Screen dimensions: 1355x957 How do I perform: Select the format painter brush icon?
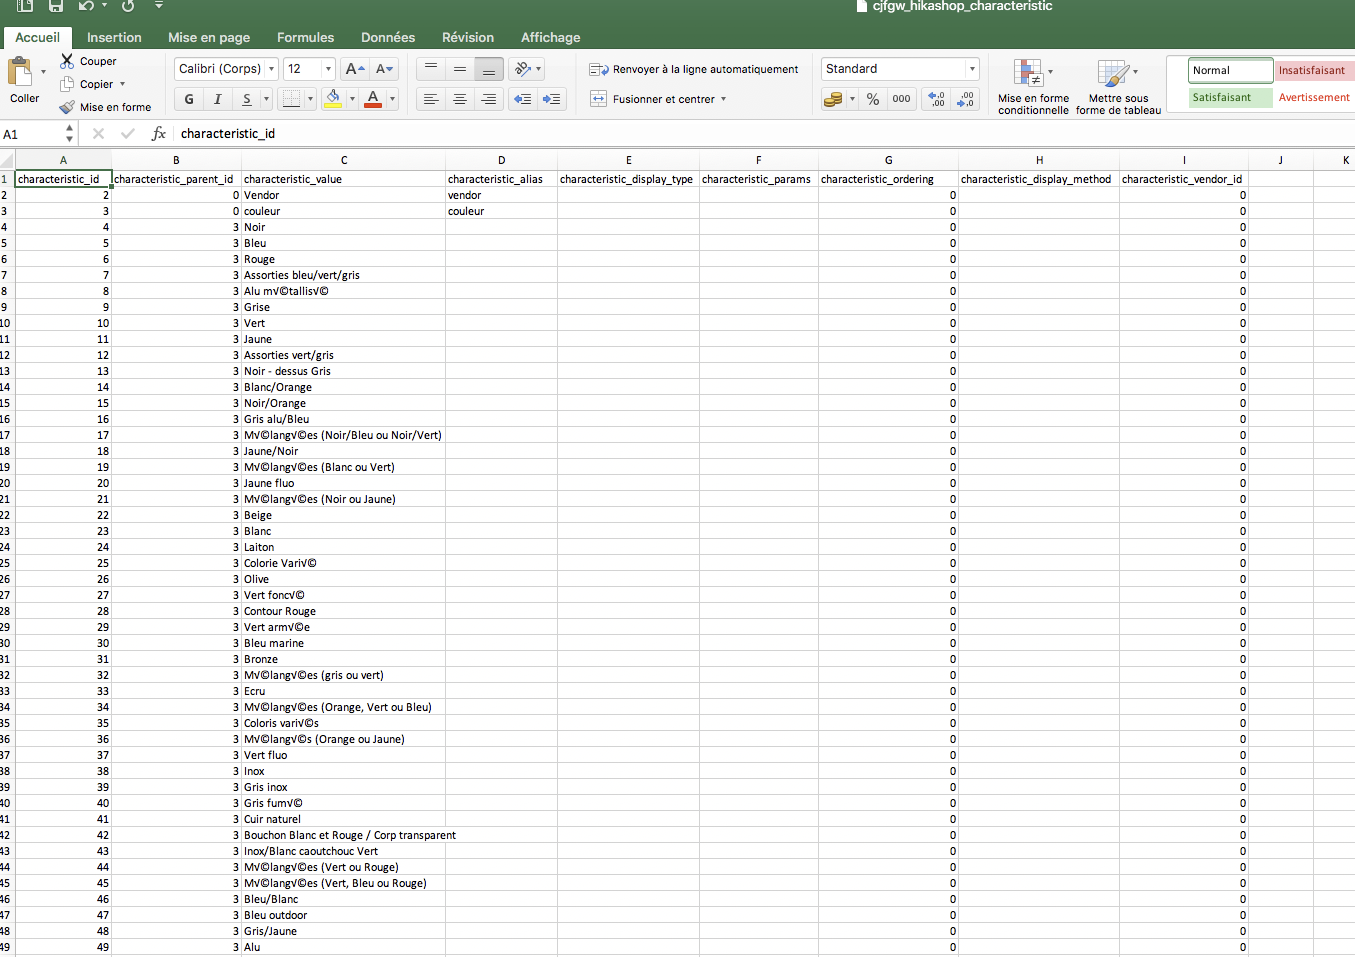pos(67,107)
